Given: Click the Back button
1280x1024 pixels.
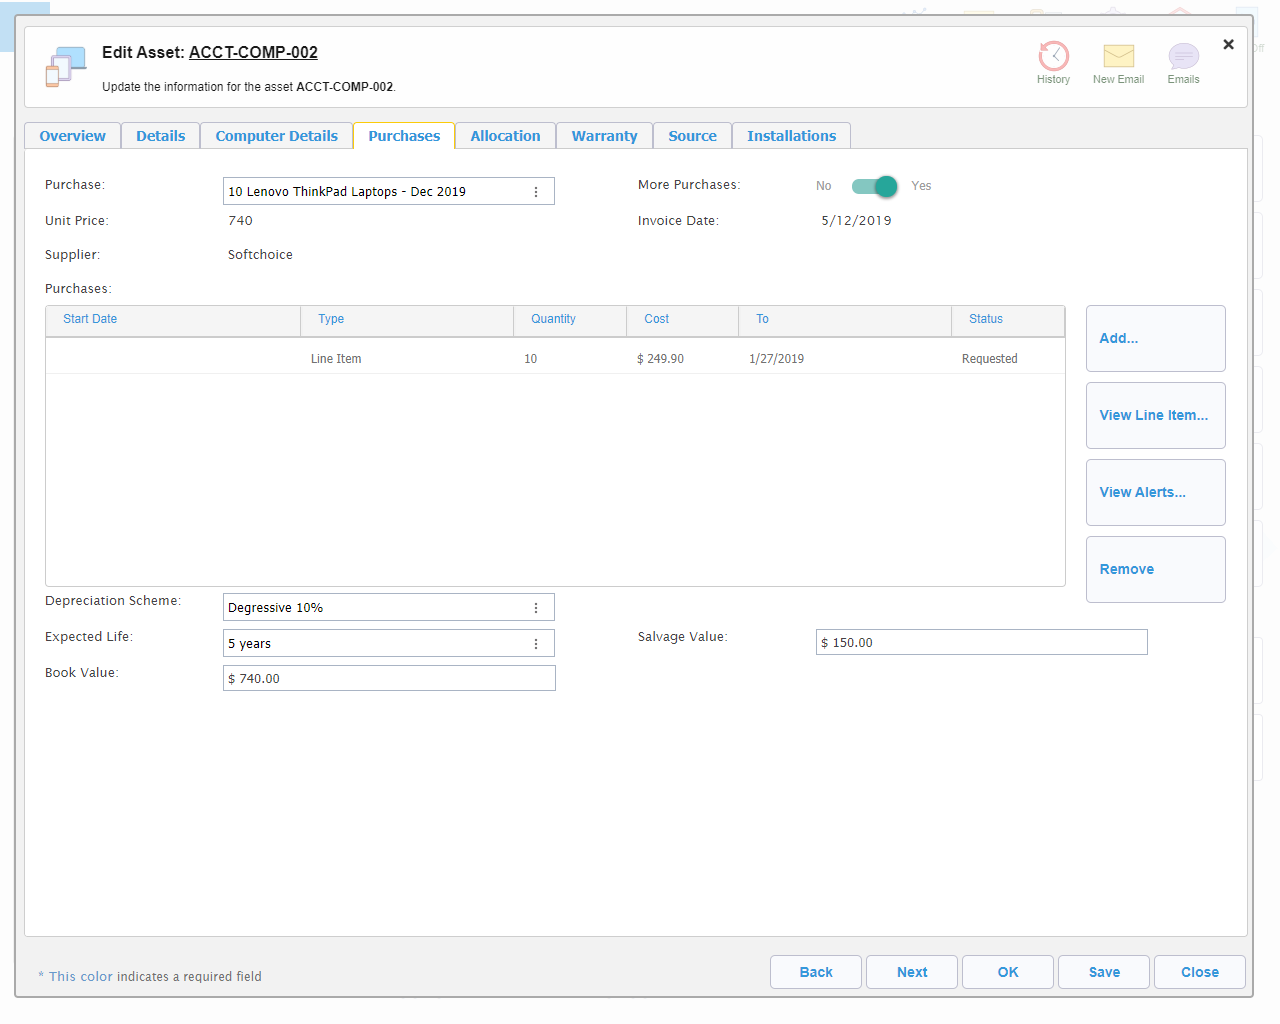Looking at the screenshot, I should tap(816, 972).
